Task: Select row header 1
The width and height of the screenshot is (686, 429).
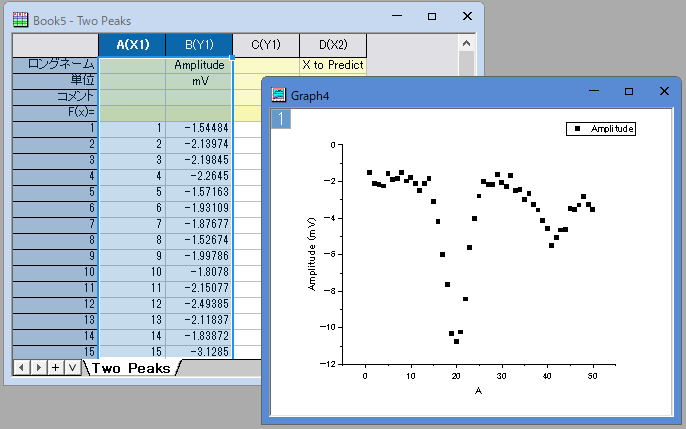Action: [x=55, y=129]
